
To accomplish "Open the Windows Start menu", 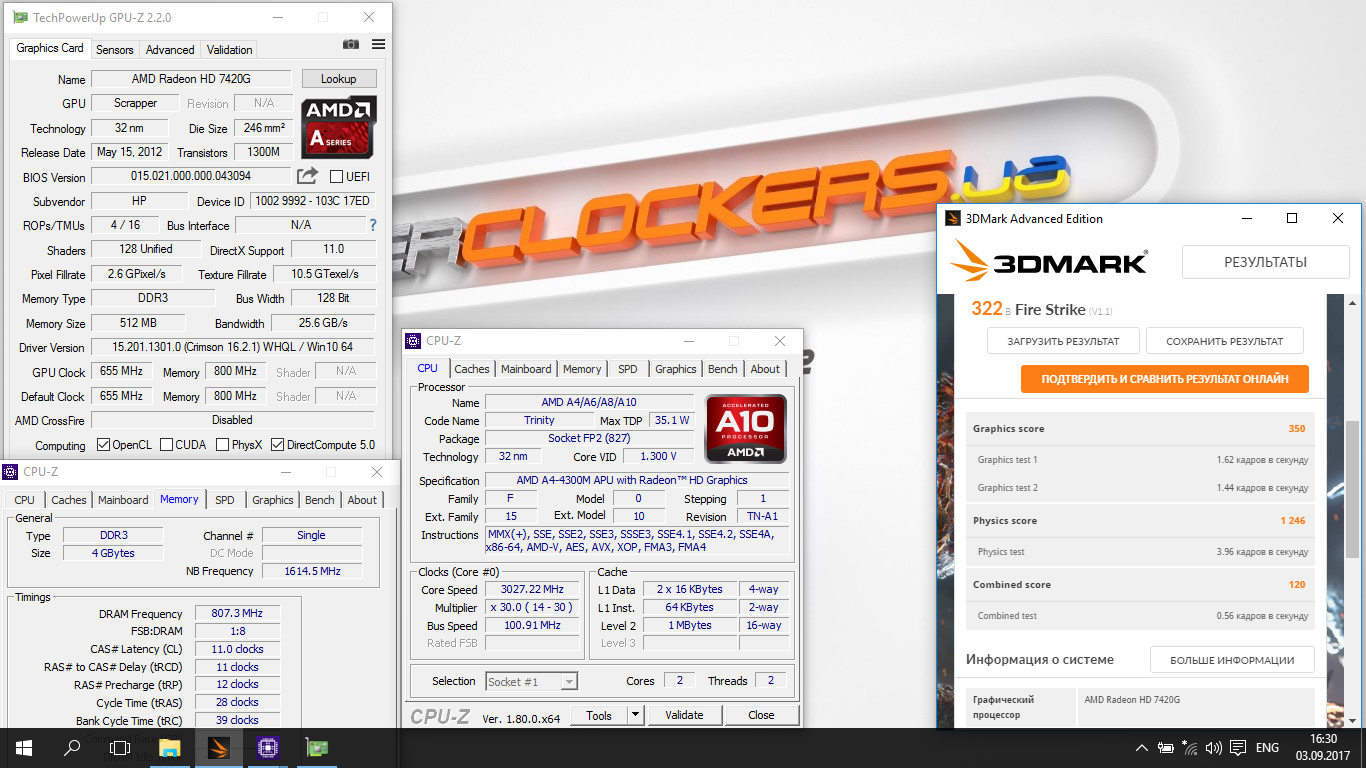I will click(x=24, y=747).
